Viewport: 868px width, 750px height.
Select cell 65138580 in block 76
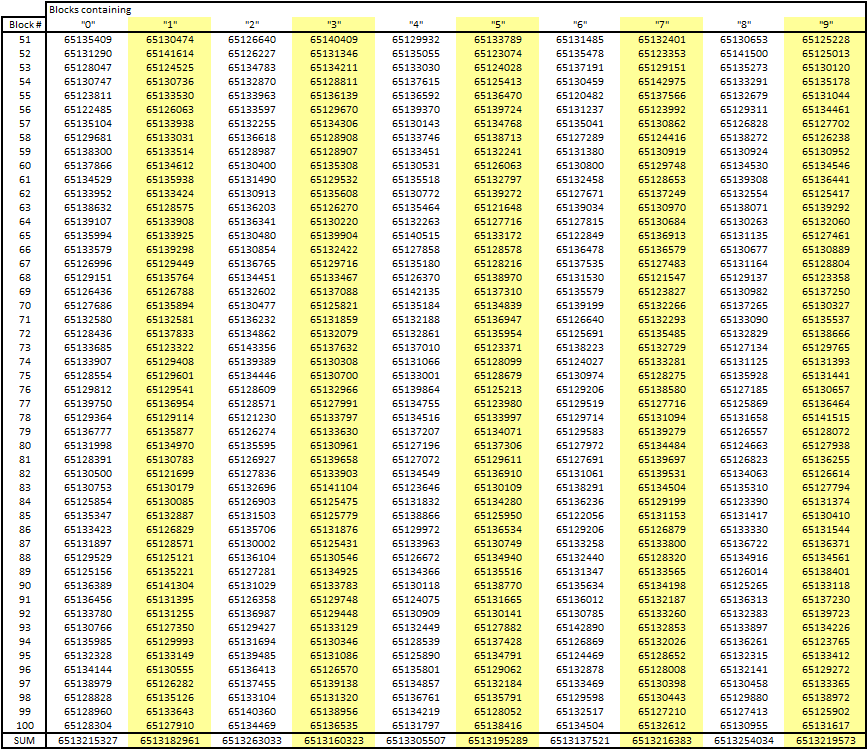pos(662,390)
